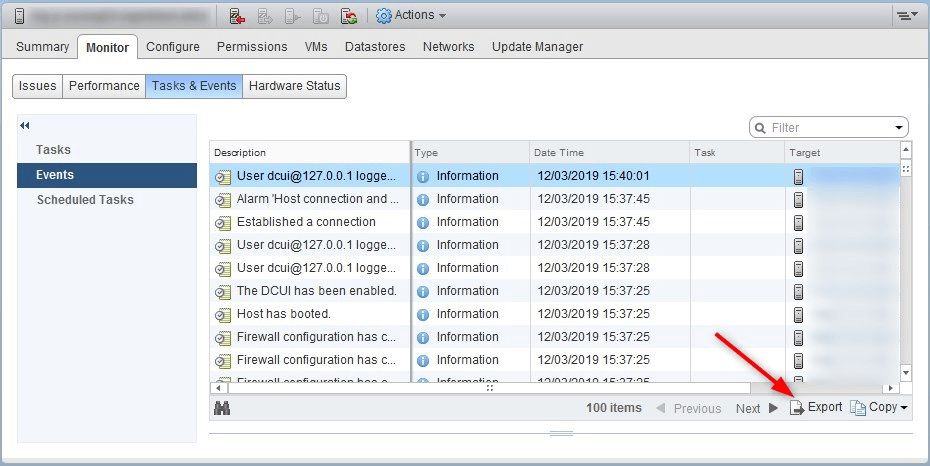
Task: Expand the Filter dropdown arrow
Action: (899, 127)
